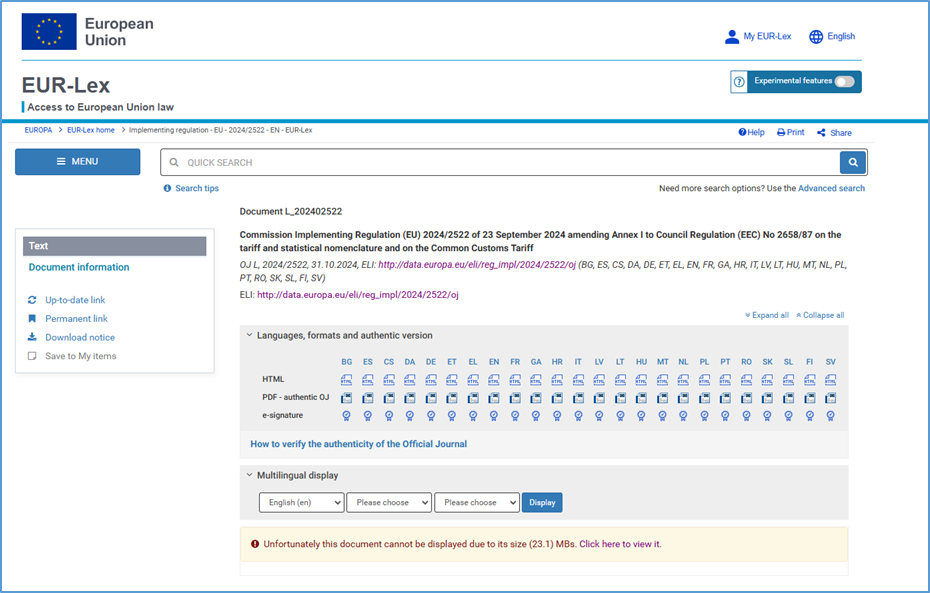This screenshot has height=593, width=930.
Task: Open the Advanced search link
Action: click(831, 188)
